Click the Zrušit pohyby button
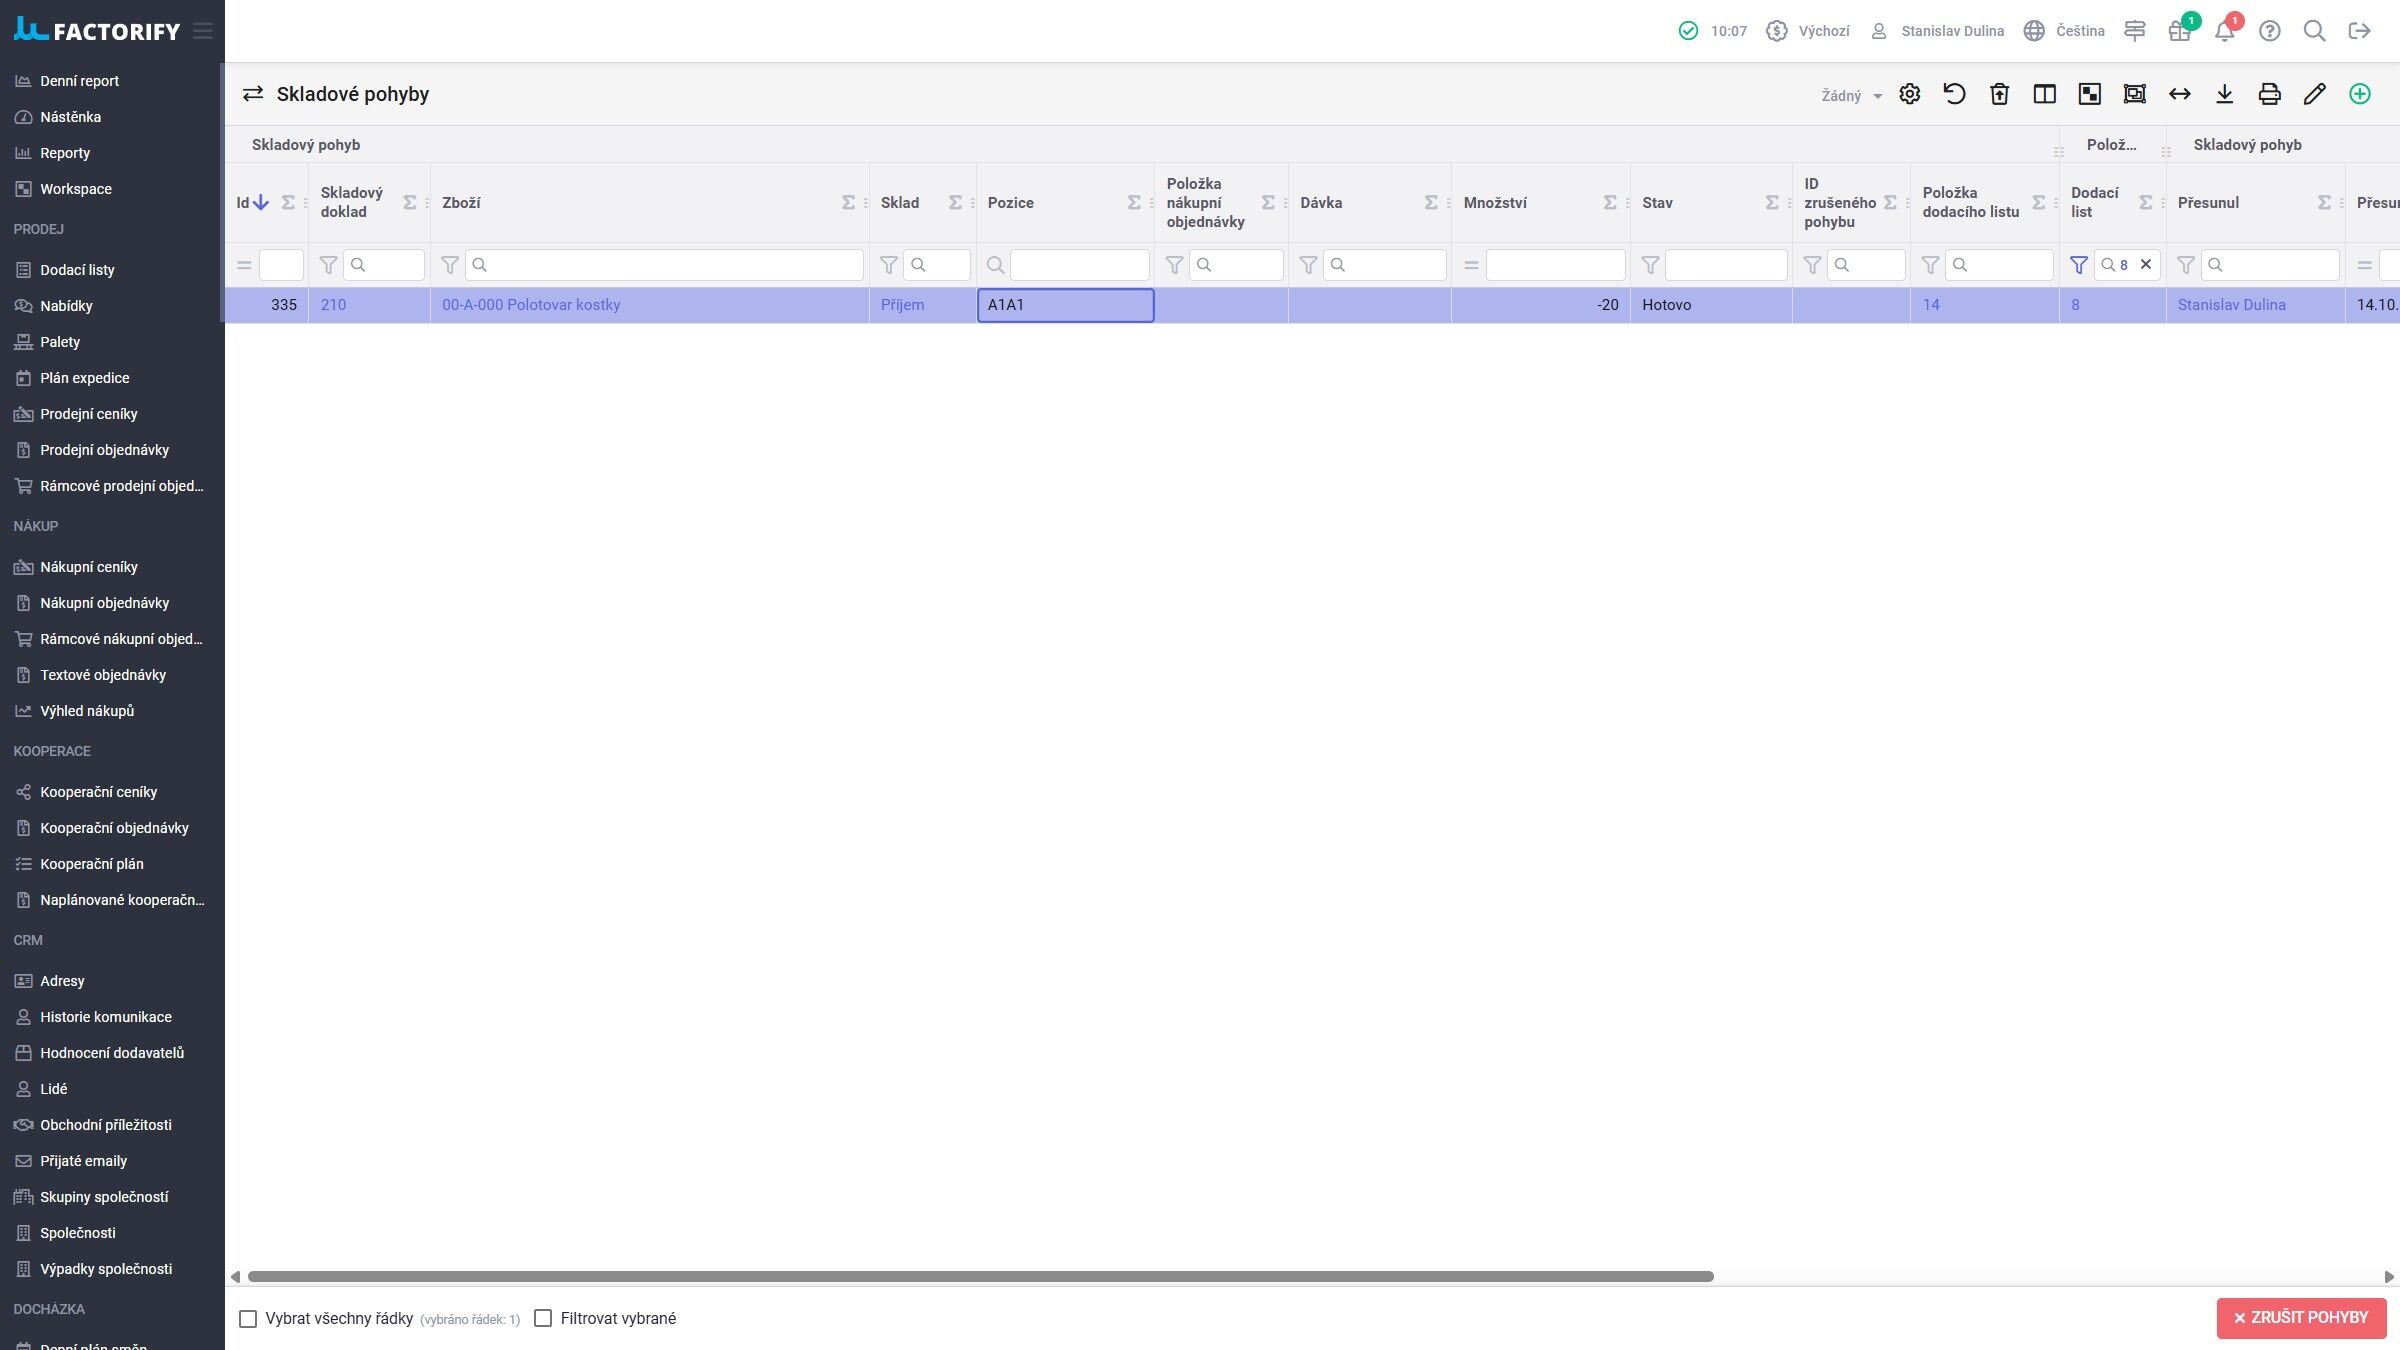Image resolution: width=2400 pixels, height=1350 pixels. click(x=2301, y=1318)
